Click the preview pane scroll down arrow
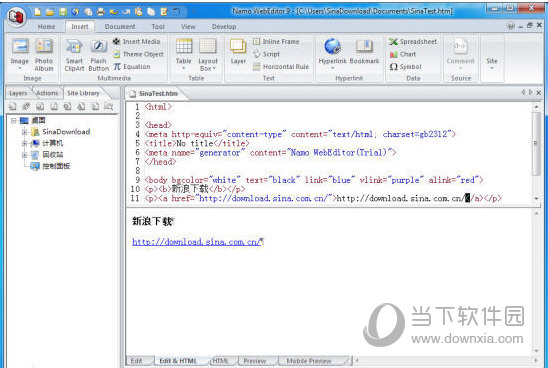548x368 pixels. [536, 351]
